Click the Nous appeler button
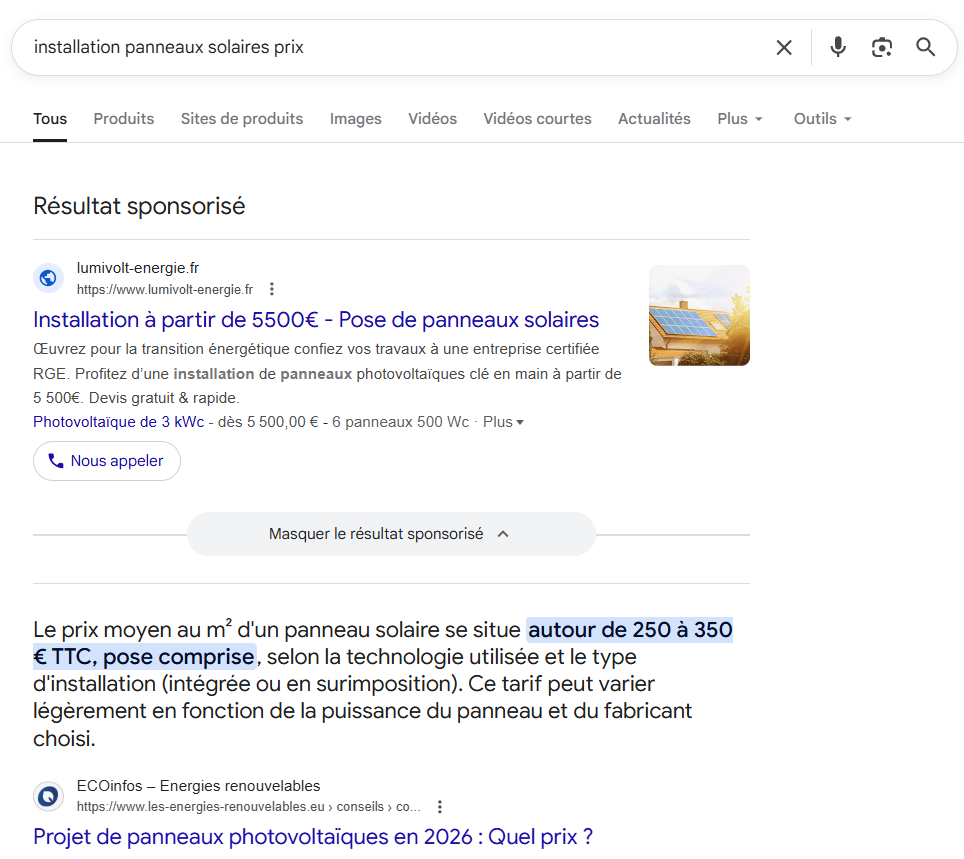 (x=106, y=461)
